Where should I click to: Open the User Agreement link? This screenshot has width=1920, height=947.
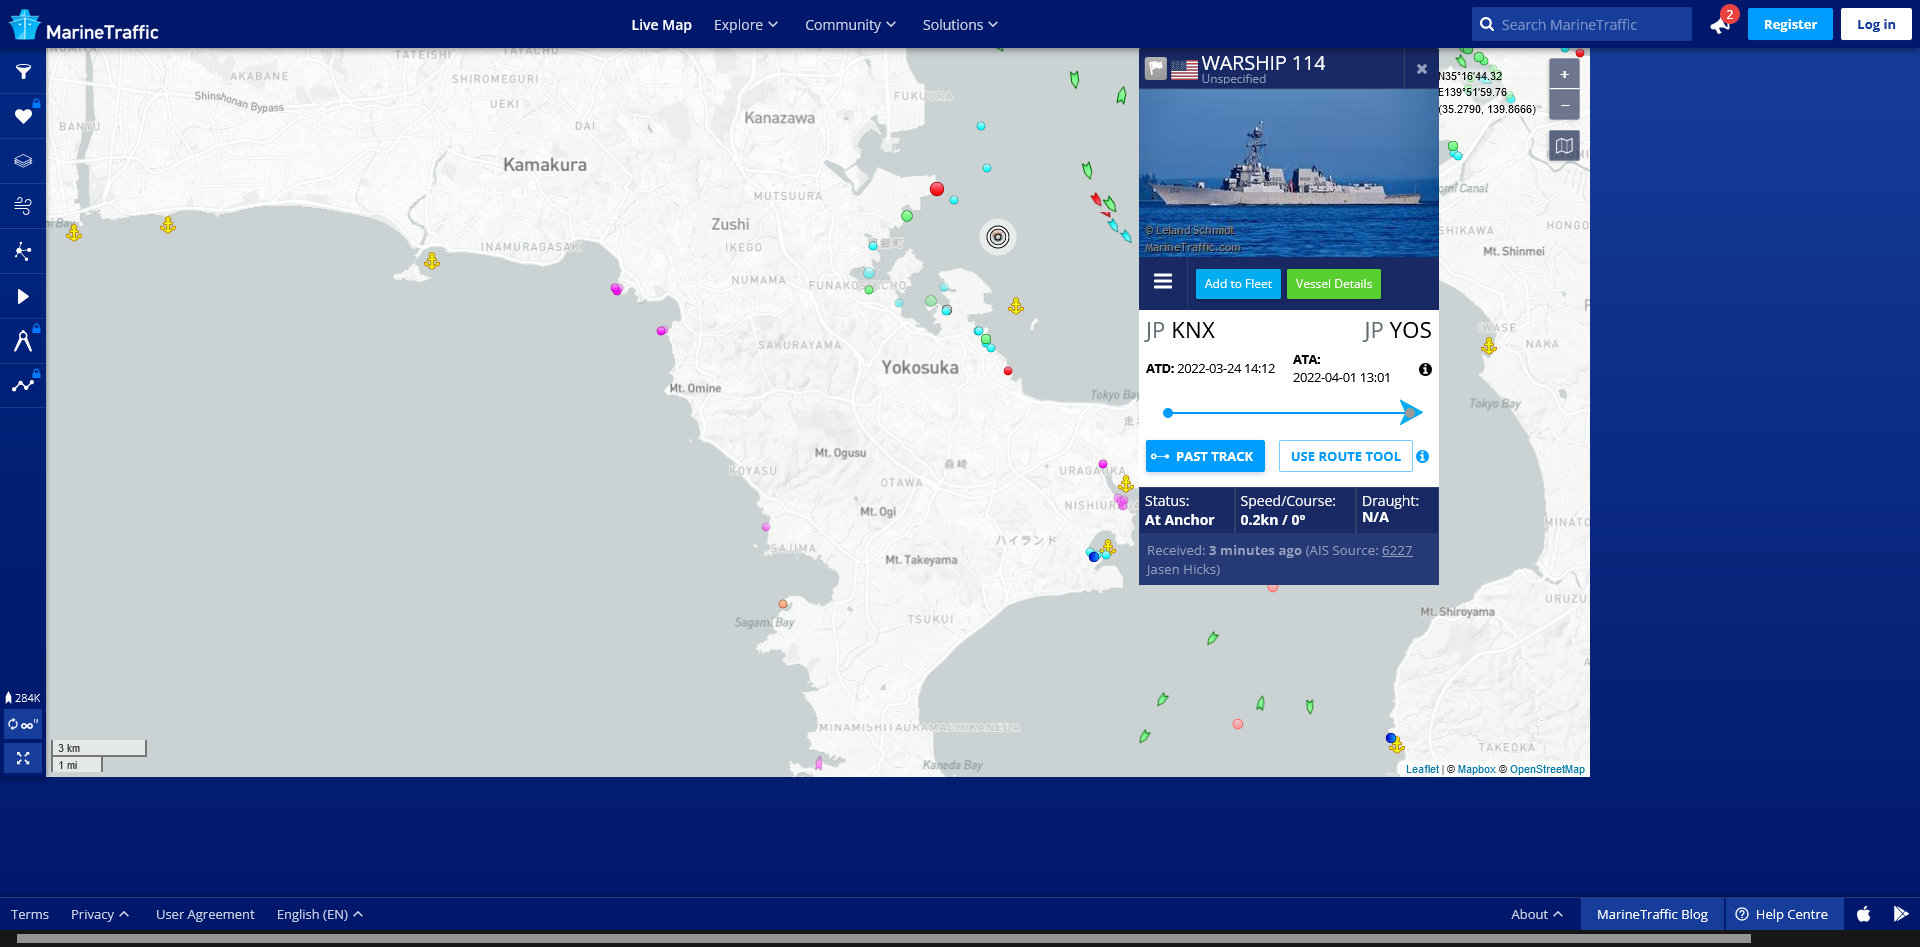[x=205, y=914]
